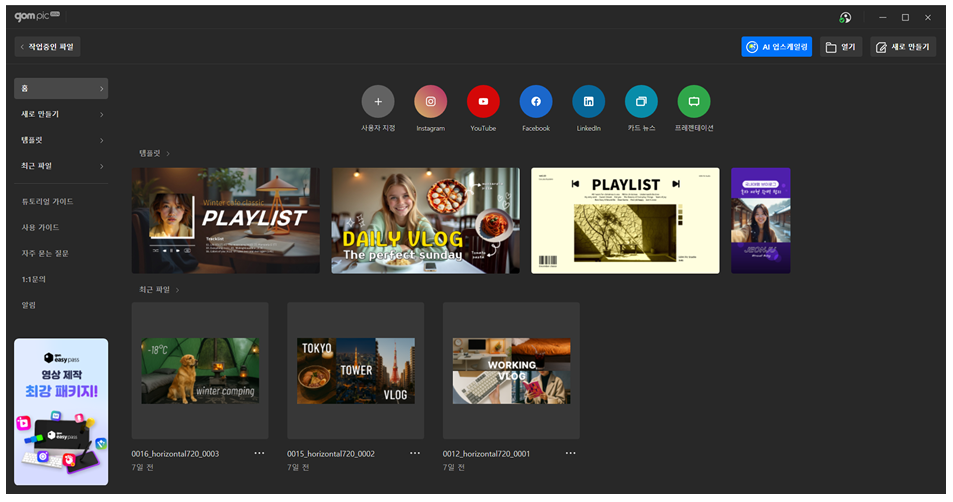
Task: Open the winter camping recent file thumbnail
Action: (x=200, y=371)
